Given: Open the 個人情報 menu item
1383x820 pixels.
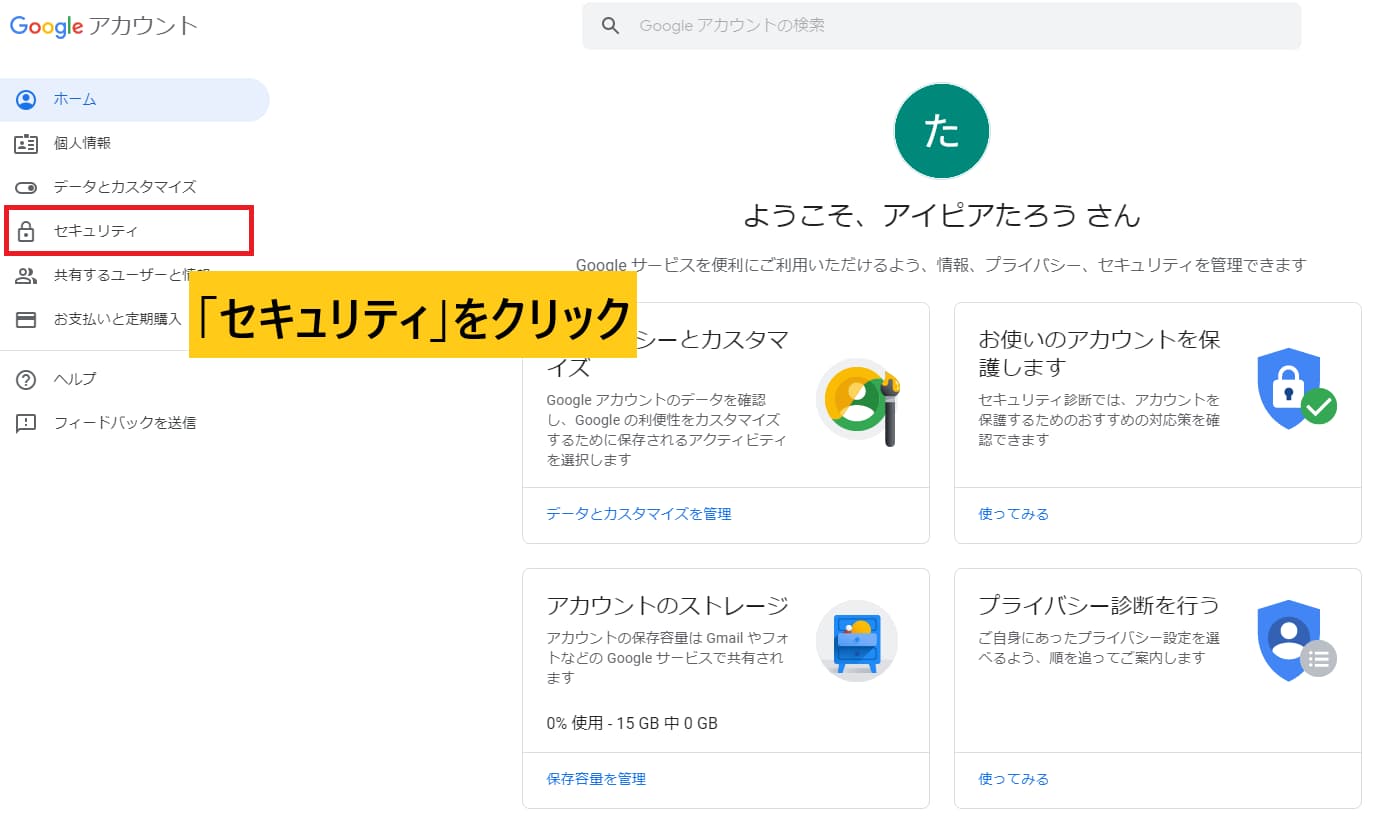Looking at the screenshot, I should tap(136, 143).
